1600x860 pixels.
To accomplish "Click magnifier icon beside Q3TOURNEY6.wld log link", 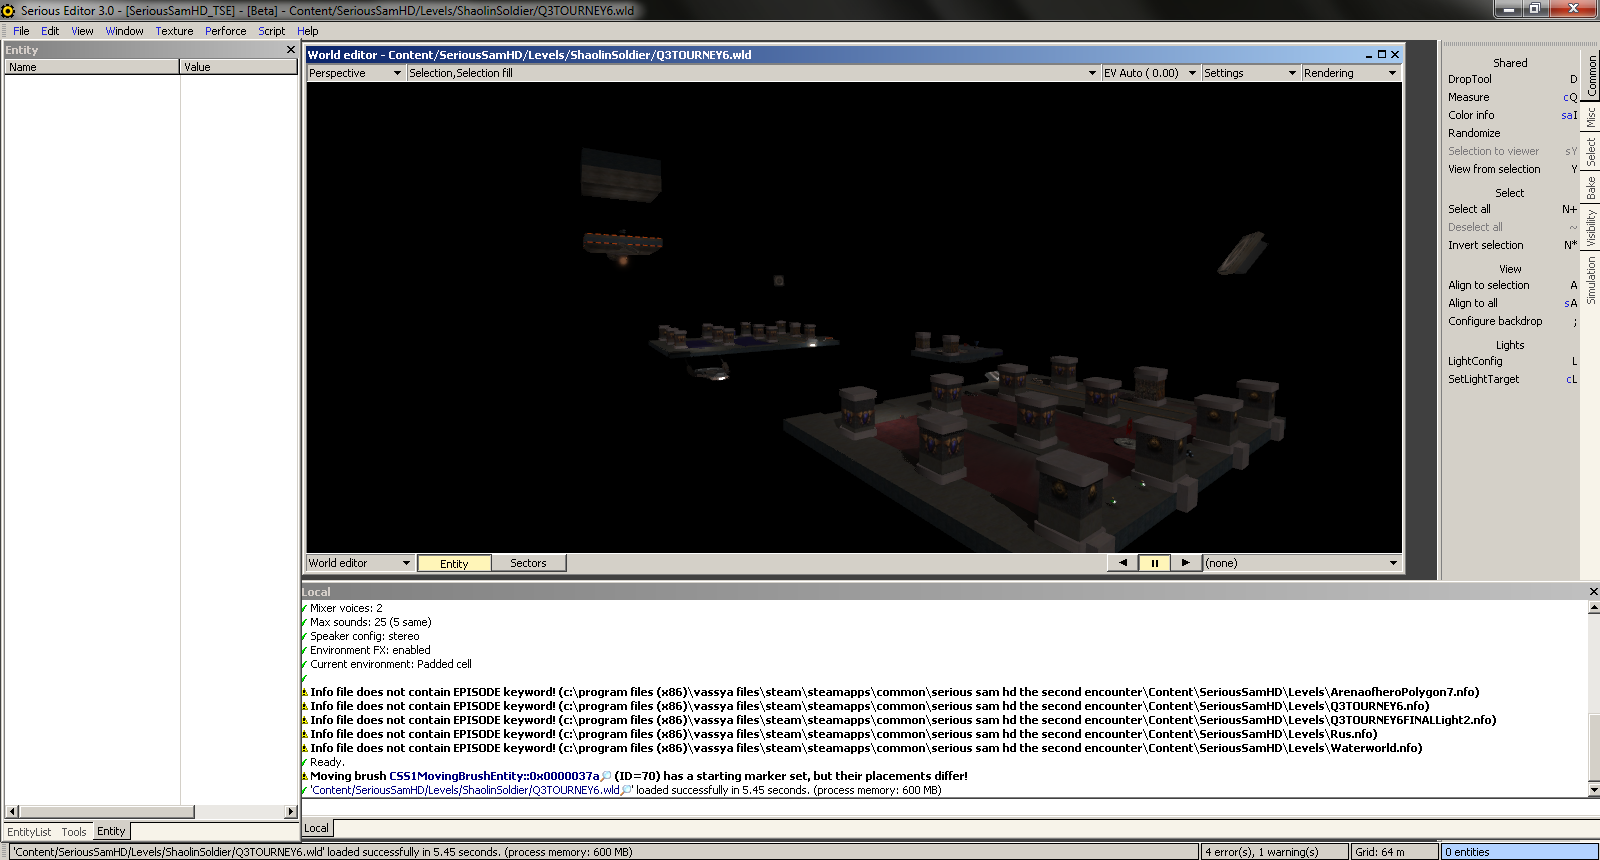I will (626, 790).
